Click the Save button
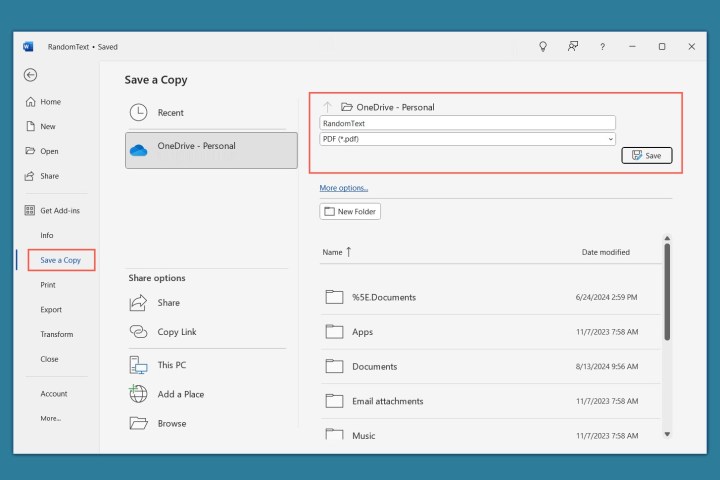 pyautogui.click(x=646, y=156)
